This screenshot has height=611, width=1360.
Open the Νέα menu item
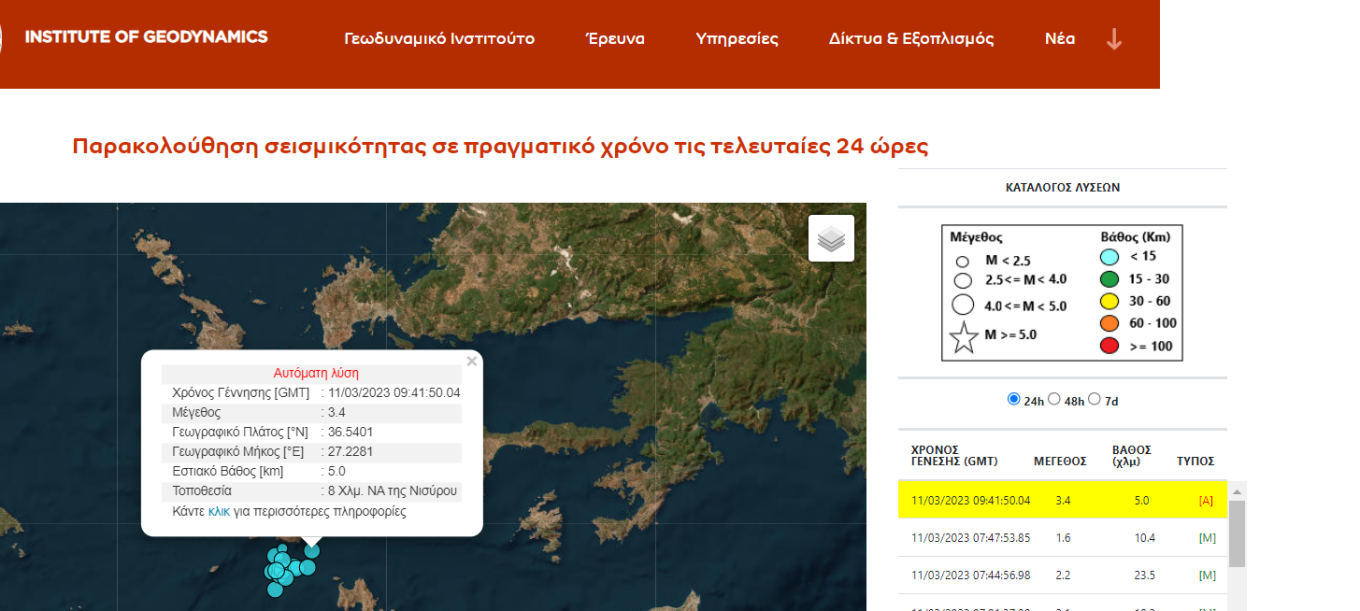[x=1060, y=39]
